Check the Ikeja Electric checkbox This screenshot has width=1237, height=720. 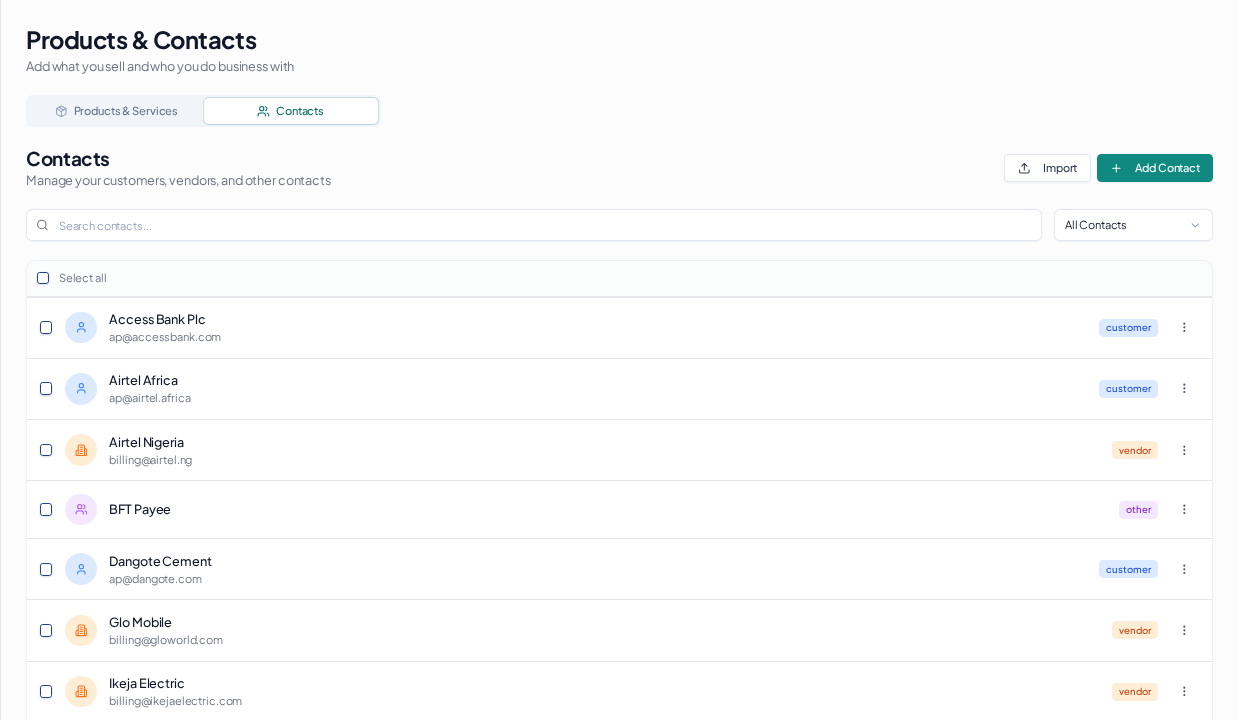46,692
